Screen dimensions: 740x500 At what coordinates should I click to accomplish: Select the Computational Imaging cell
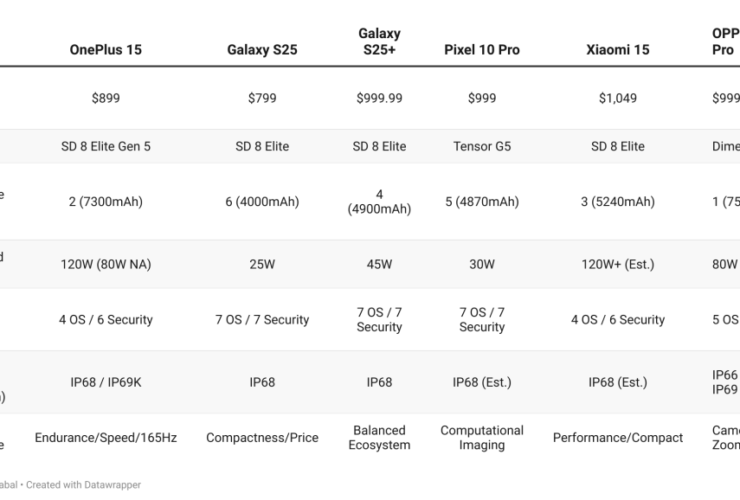(x=482, y=438)
